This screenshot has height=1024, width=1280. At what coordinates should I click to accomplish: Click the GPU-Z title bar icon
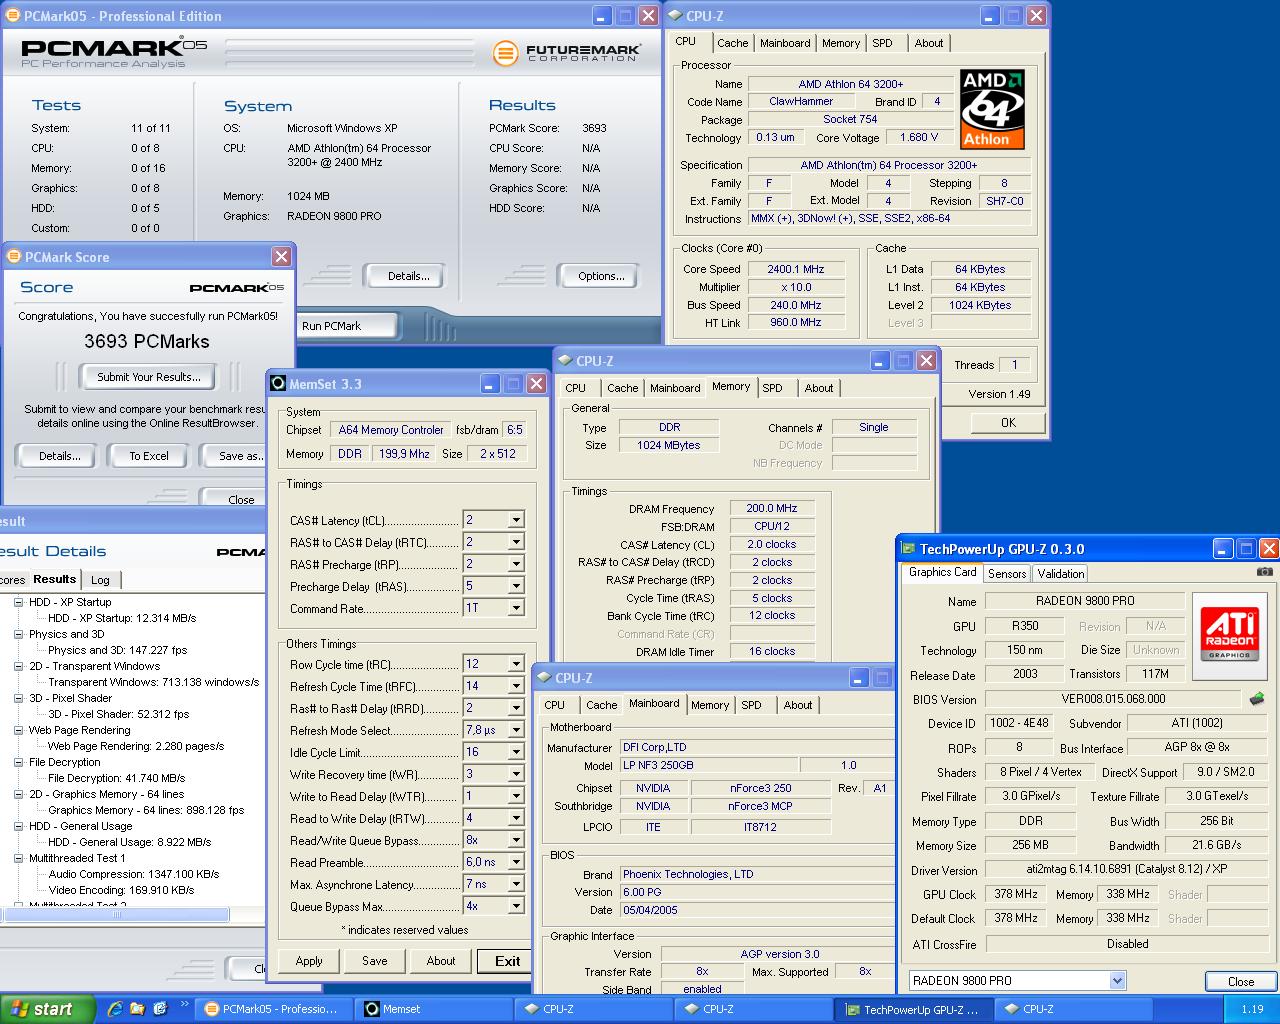[x=908, y=549]
